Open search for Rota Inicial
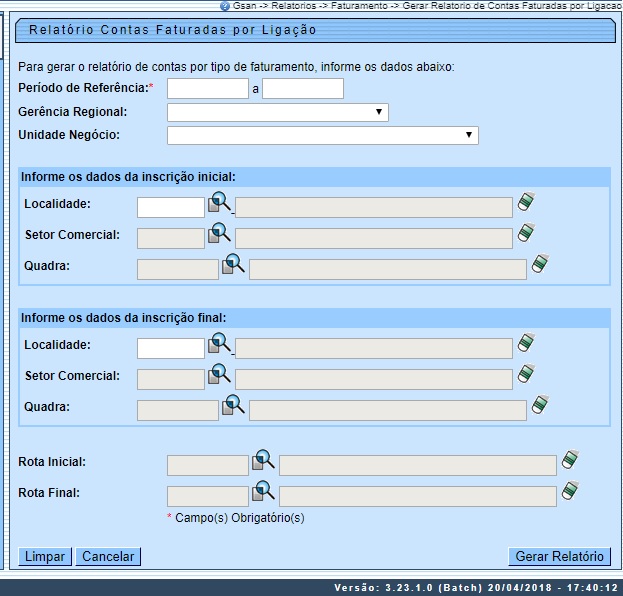The height and width of the screenshot is (596, 623). coord(263,460)
